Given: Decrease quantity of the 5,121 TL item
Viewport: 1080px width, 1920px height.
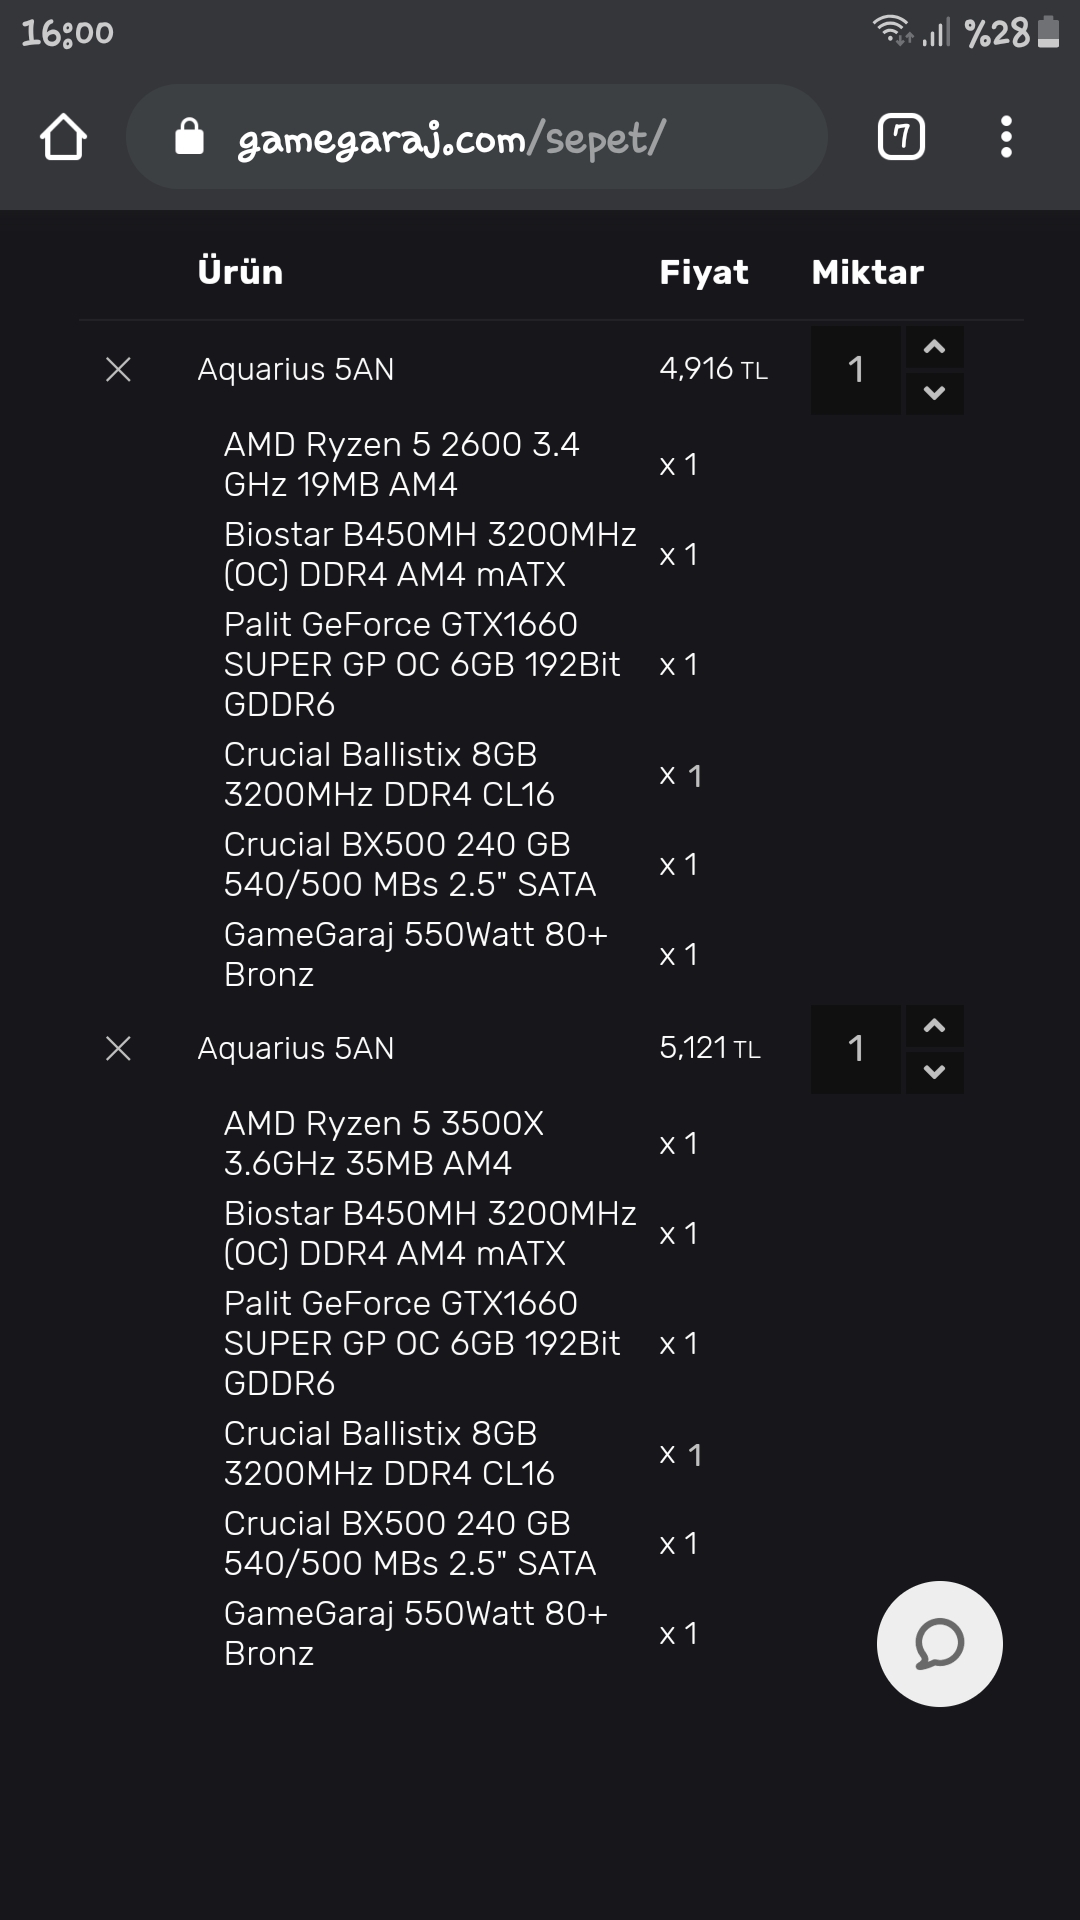Looking at the screenshot, I should tap(935, 1072).
